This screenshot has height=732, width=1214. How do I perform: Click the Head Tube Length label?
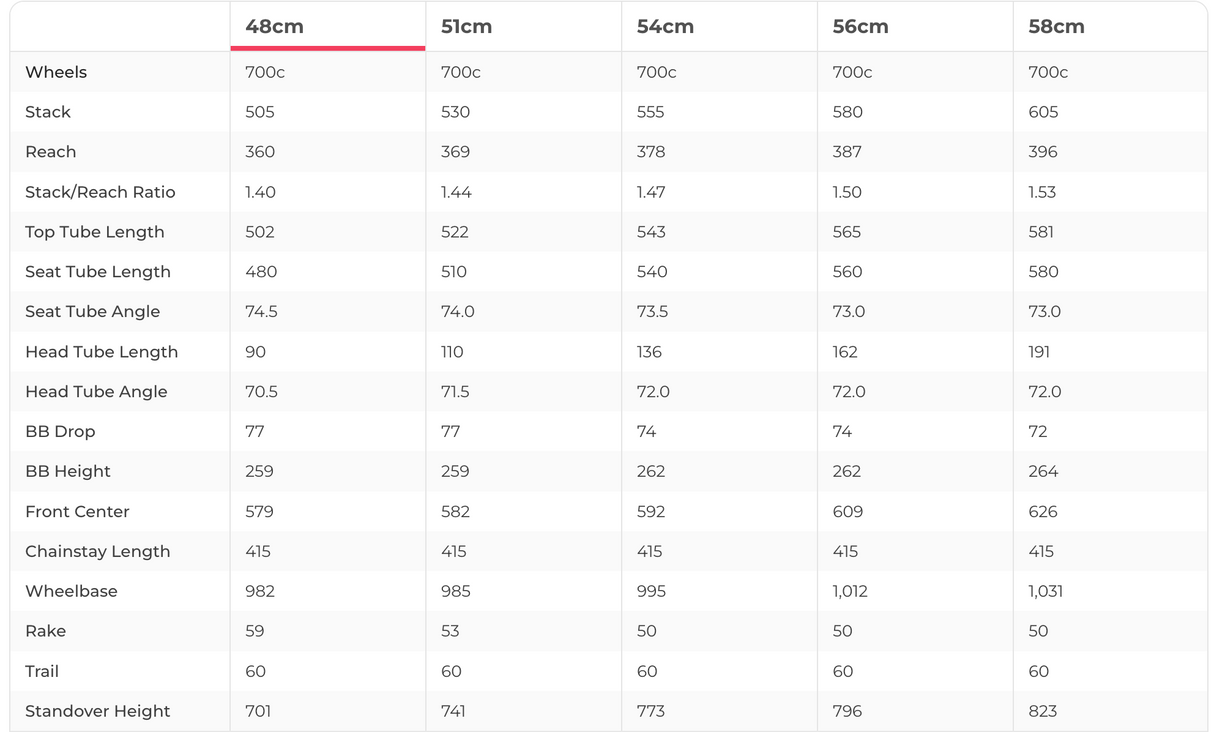click(101, 352)
